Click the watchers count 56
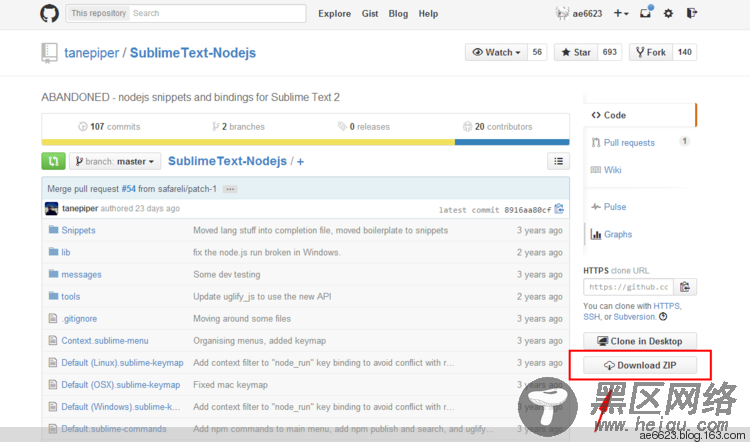 (537, 52)
